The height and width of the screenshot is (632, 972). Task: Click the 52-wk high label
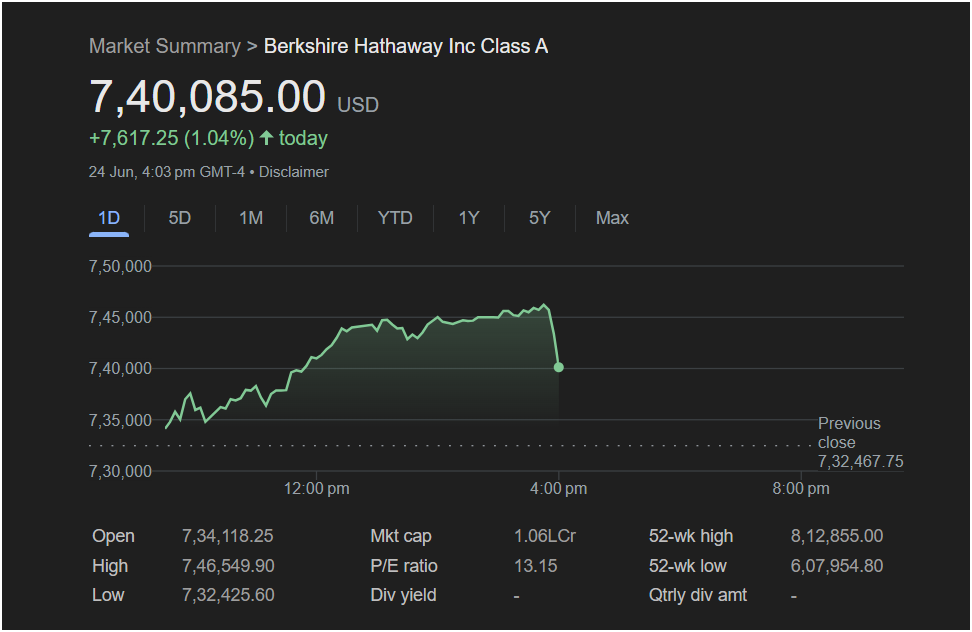(691, 536)
